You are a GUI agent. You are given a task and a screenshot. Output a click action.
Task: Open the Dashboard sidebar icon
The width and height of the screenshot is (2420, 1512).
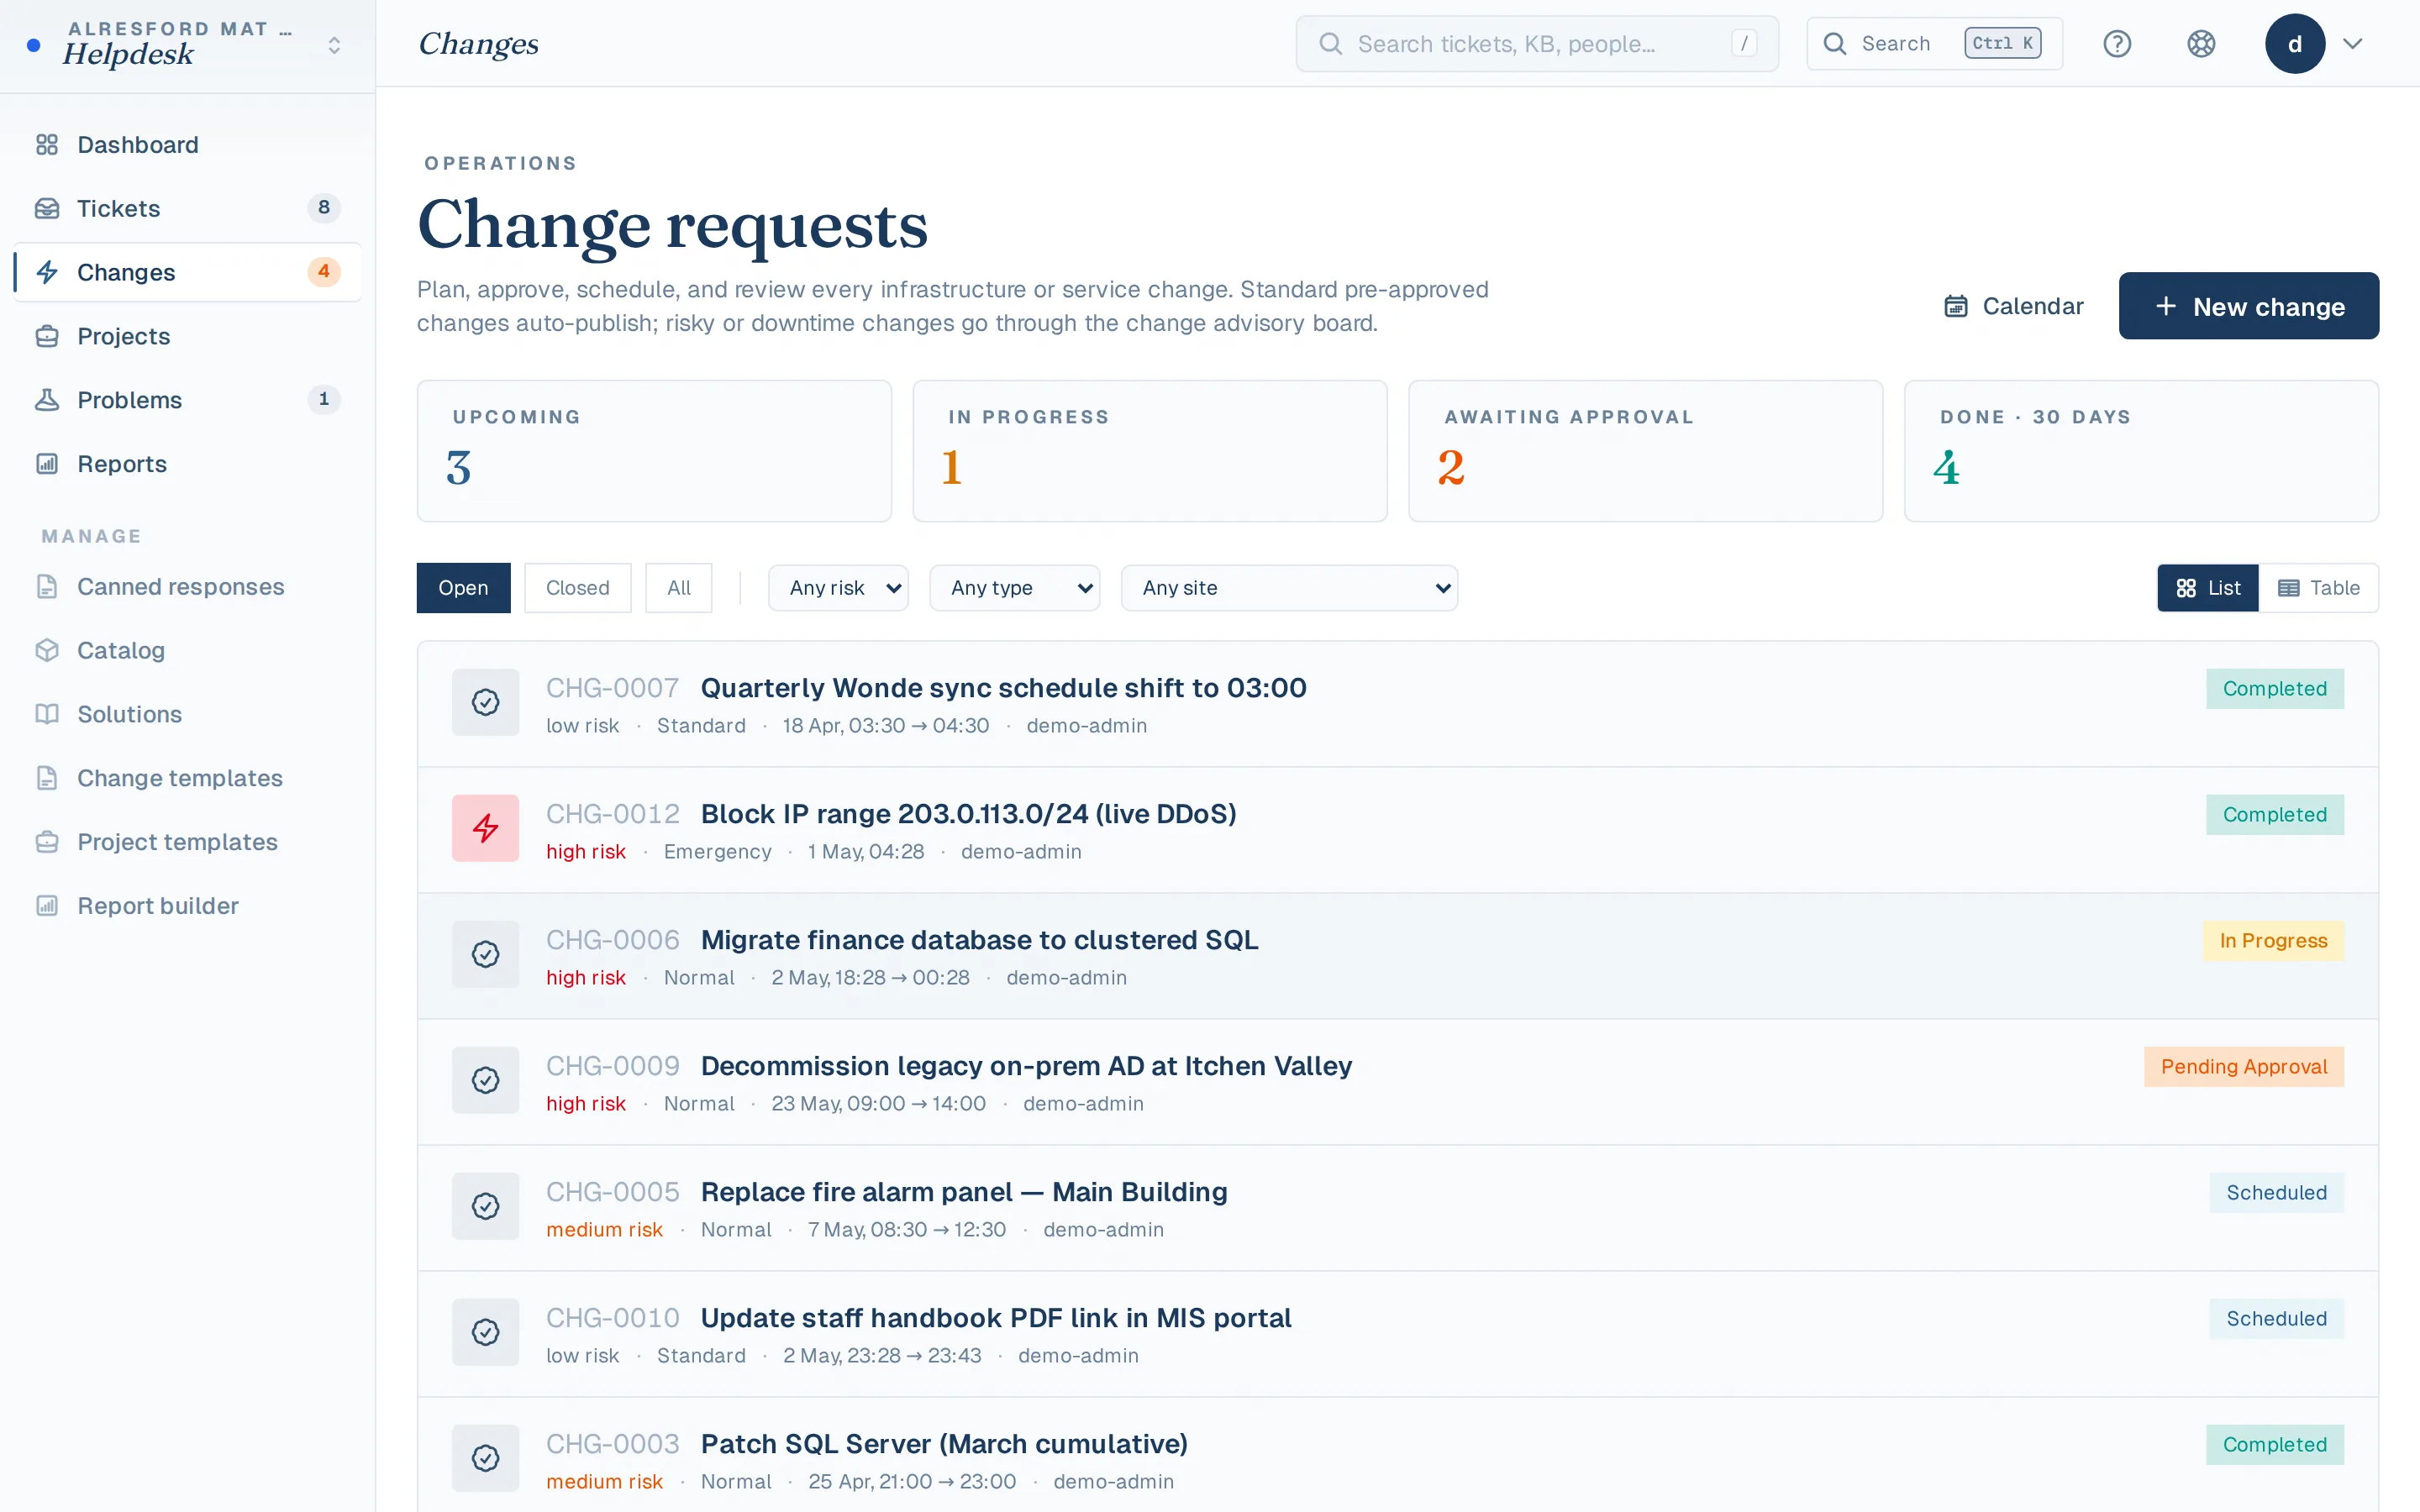pyautogui.click(x=47, y=145)
